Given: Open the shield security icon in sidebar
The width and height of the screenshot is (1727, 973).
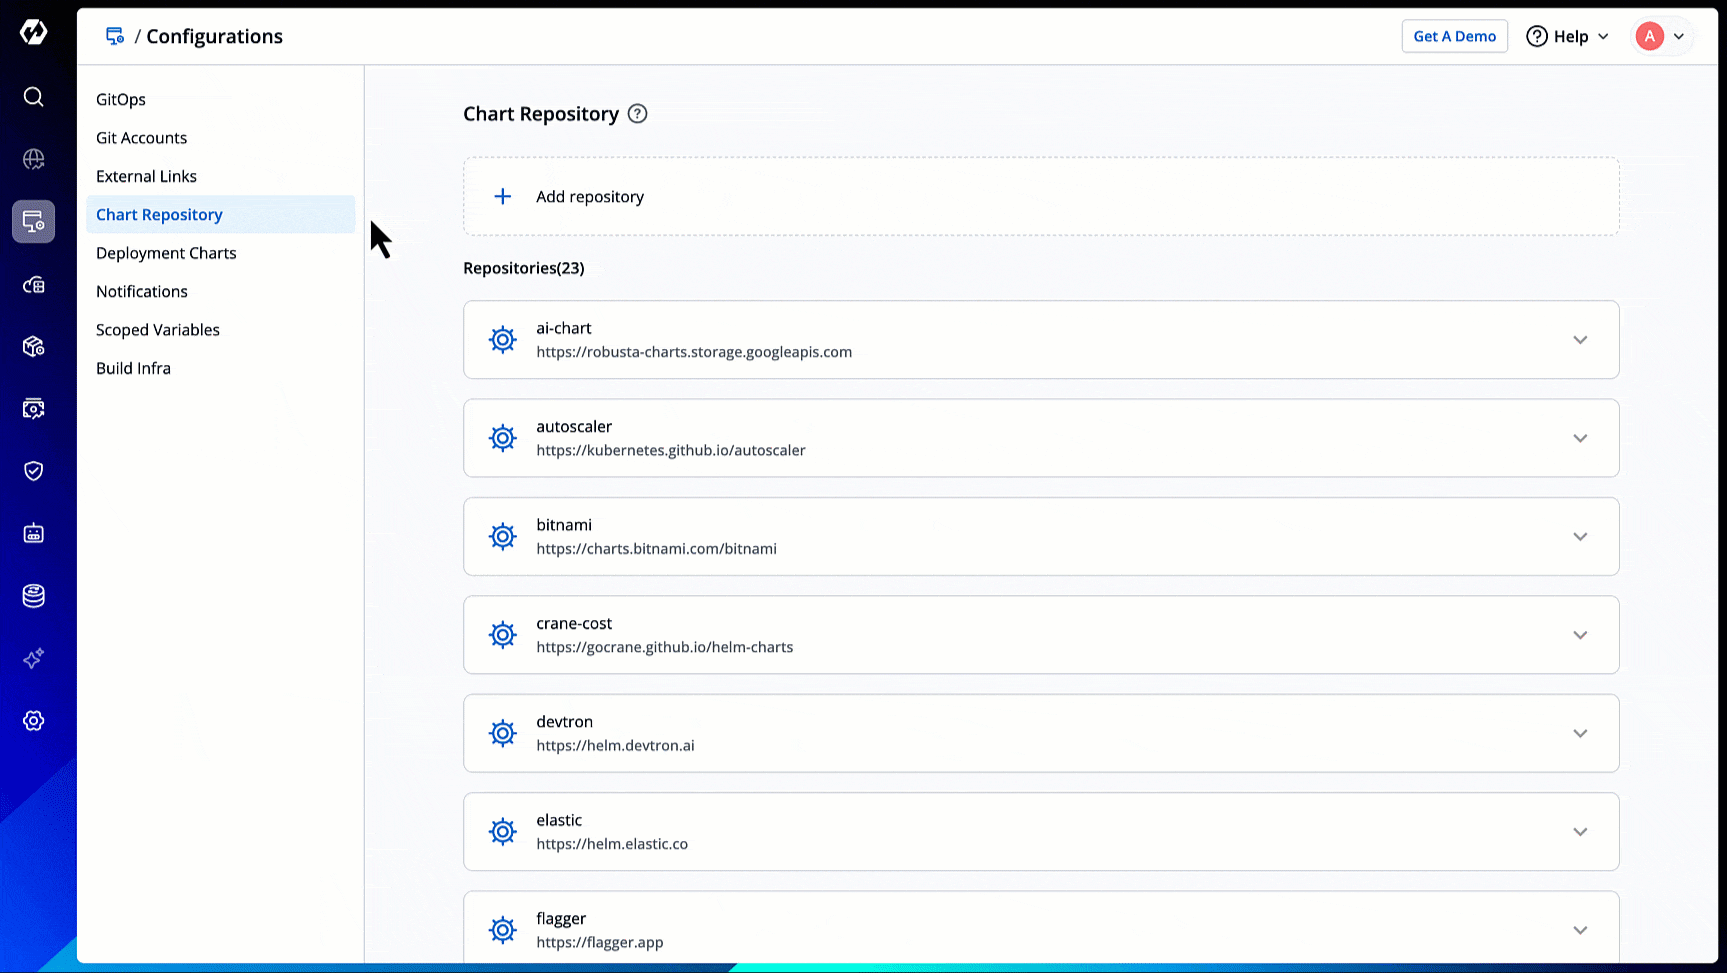Looking at the screenshot, I should (33, 471).
